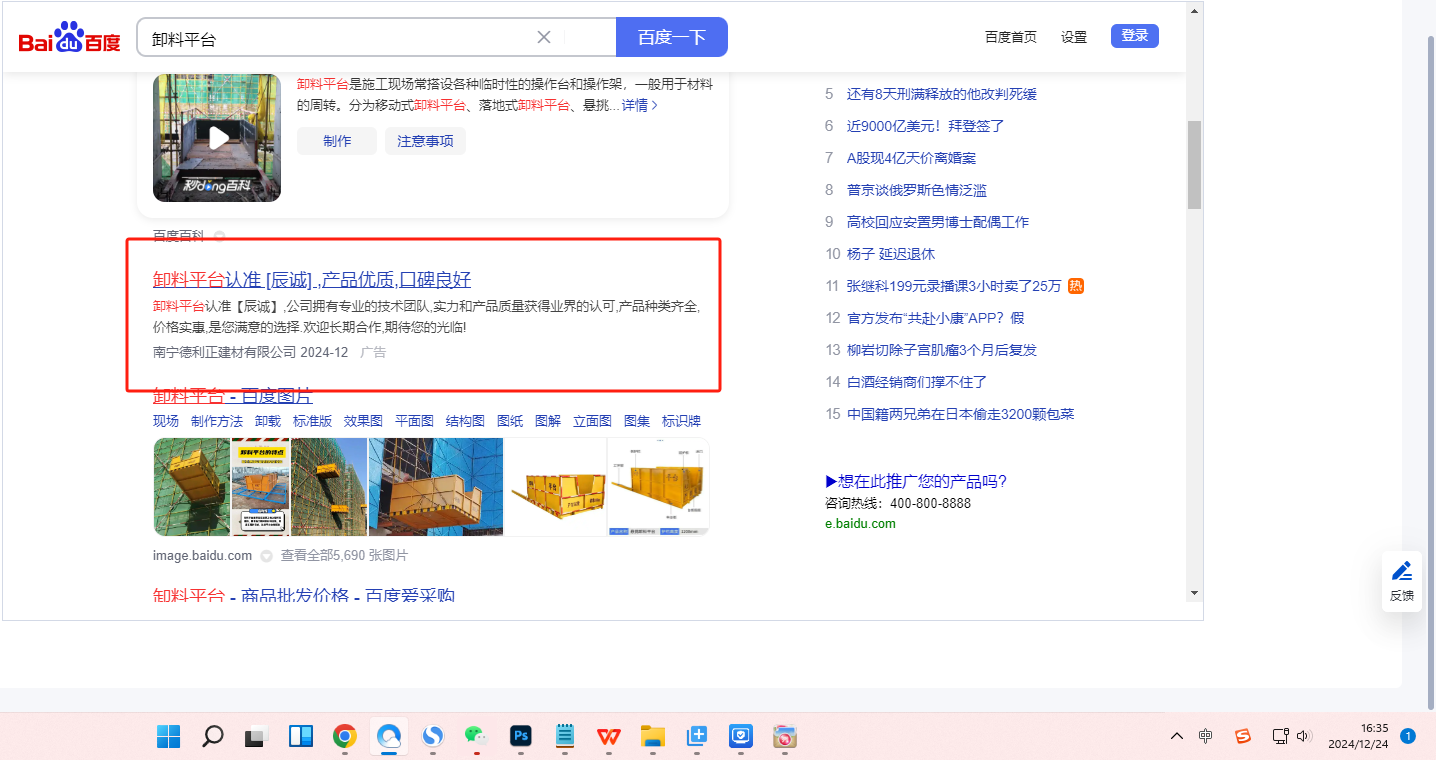Open Windows Search from the taskbar
This screenshot has height=760, width=1436.
tap(212, 737)
